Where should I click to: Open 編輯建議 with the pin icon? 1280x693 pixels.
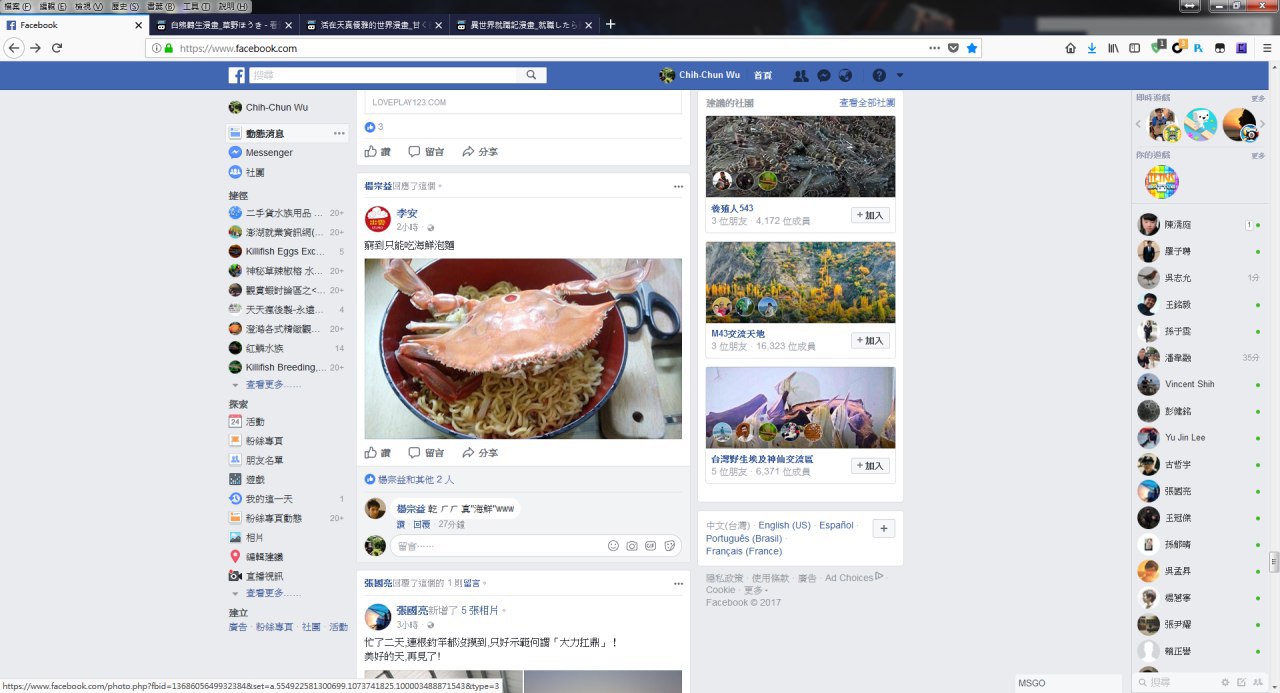coord(264,557)
